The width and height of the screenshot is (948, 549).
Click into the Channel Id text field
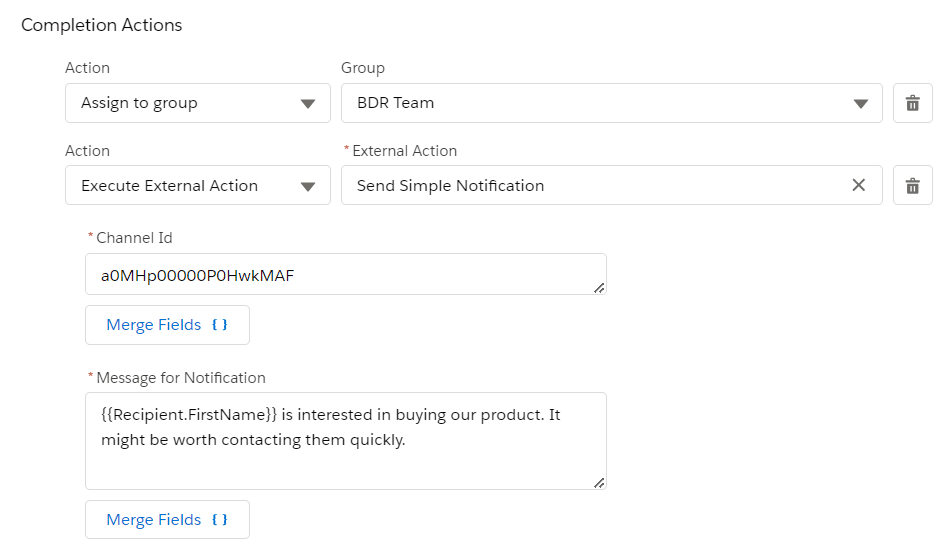tap(346, 274)
